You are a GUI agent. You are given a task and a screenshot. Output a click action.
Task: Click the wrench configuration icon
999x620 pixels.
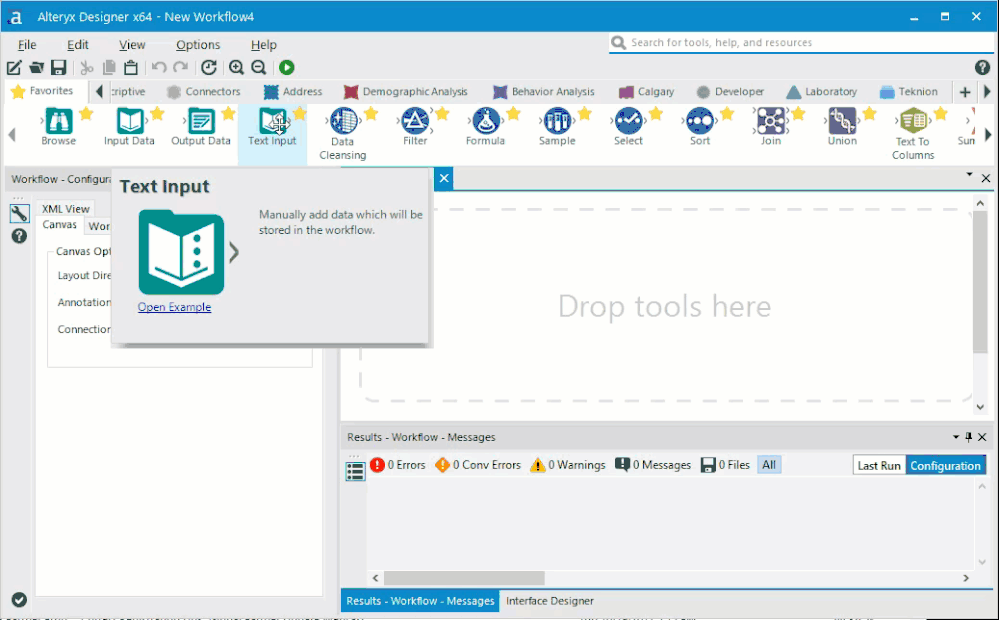(x=19, y=213)
